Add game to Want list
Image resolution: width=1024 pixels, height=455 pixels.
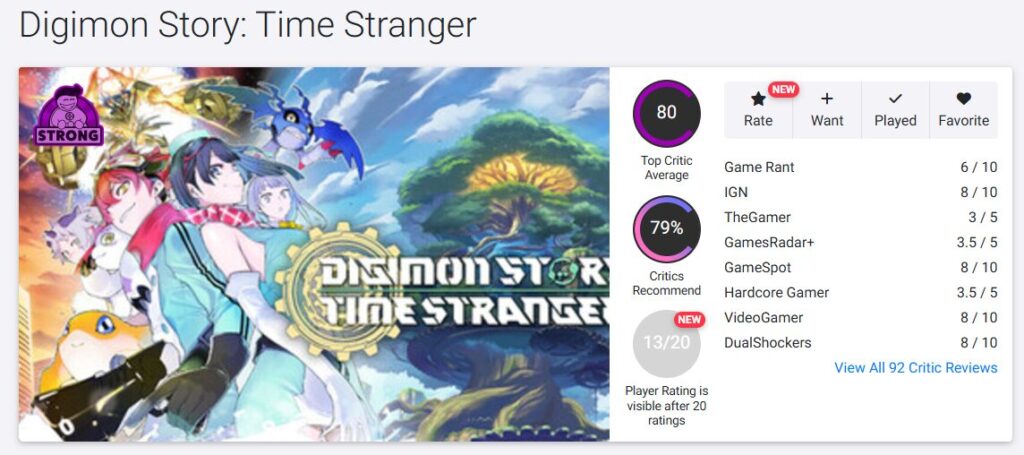coord(827,110)
